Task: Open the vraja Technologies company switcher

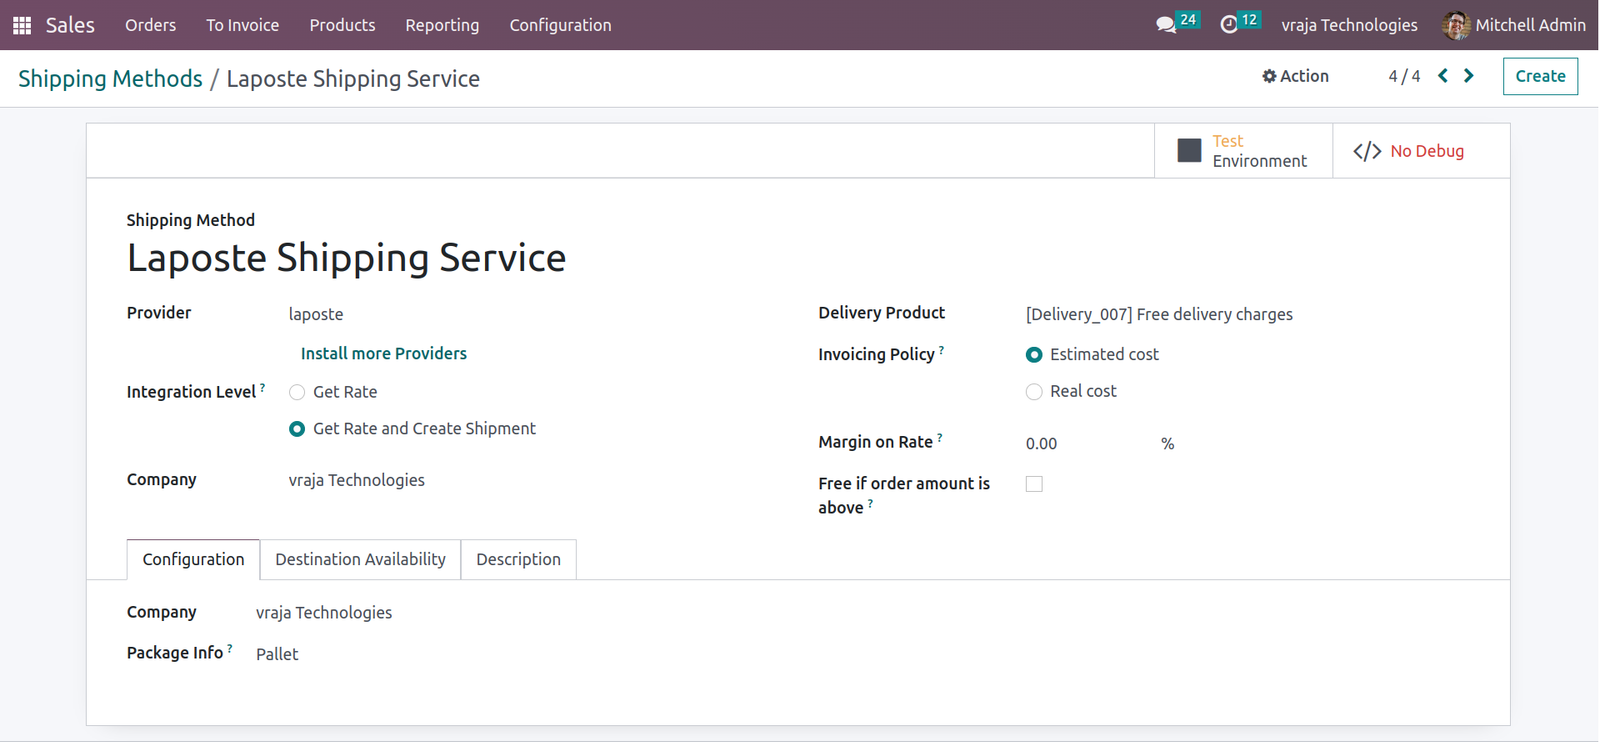Action: [x=1349, y=25]
